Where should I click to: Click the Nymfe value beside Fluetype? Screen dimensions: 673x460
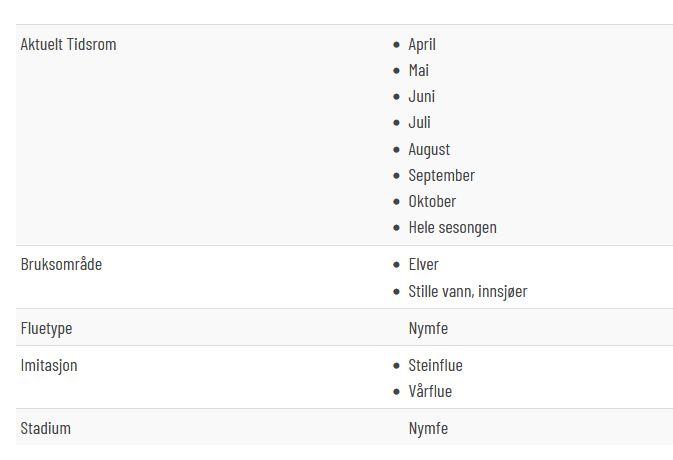428,329
